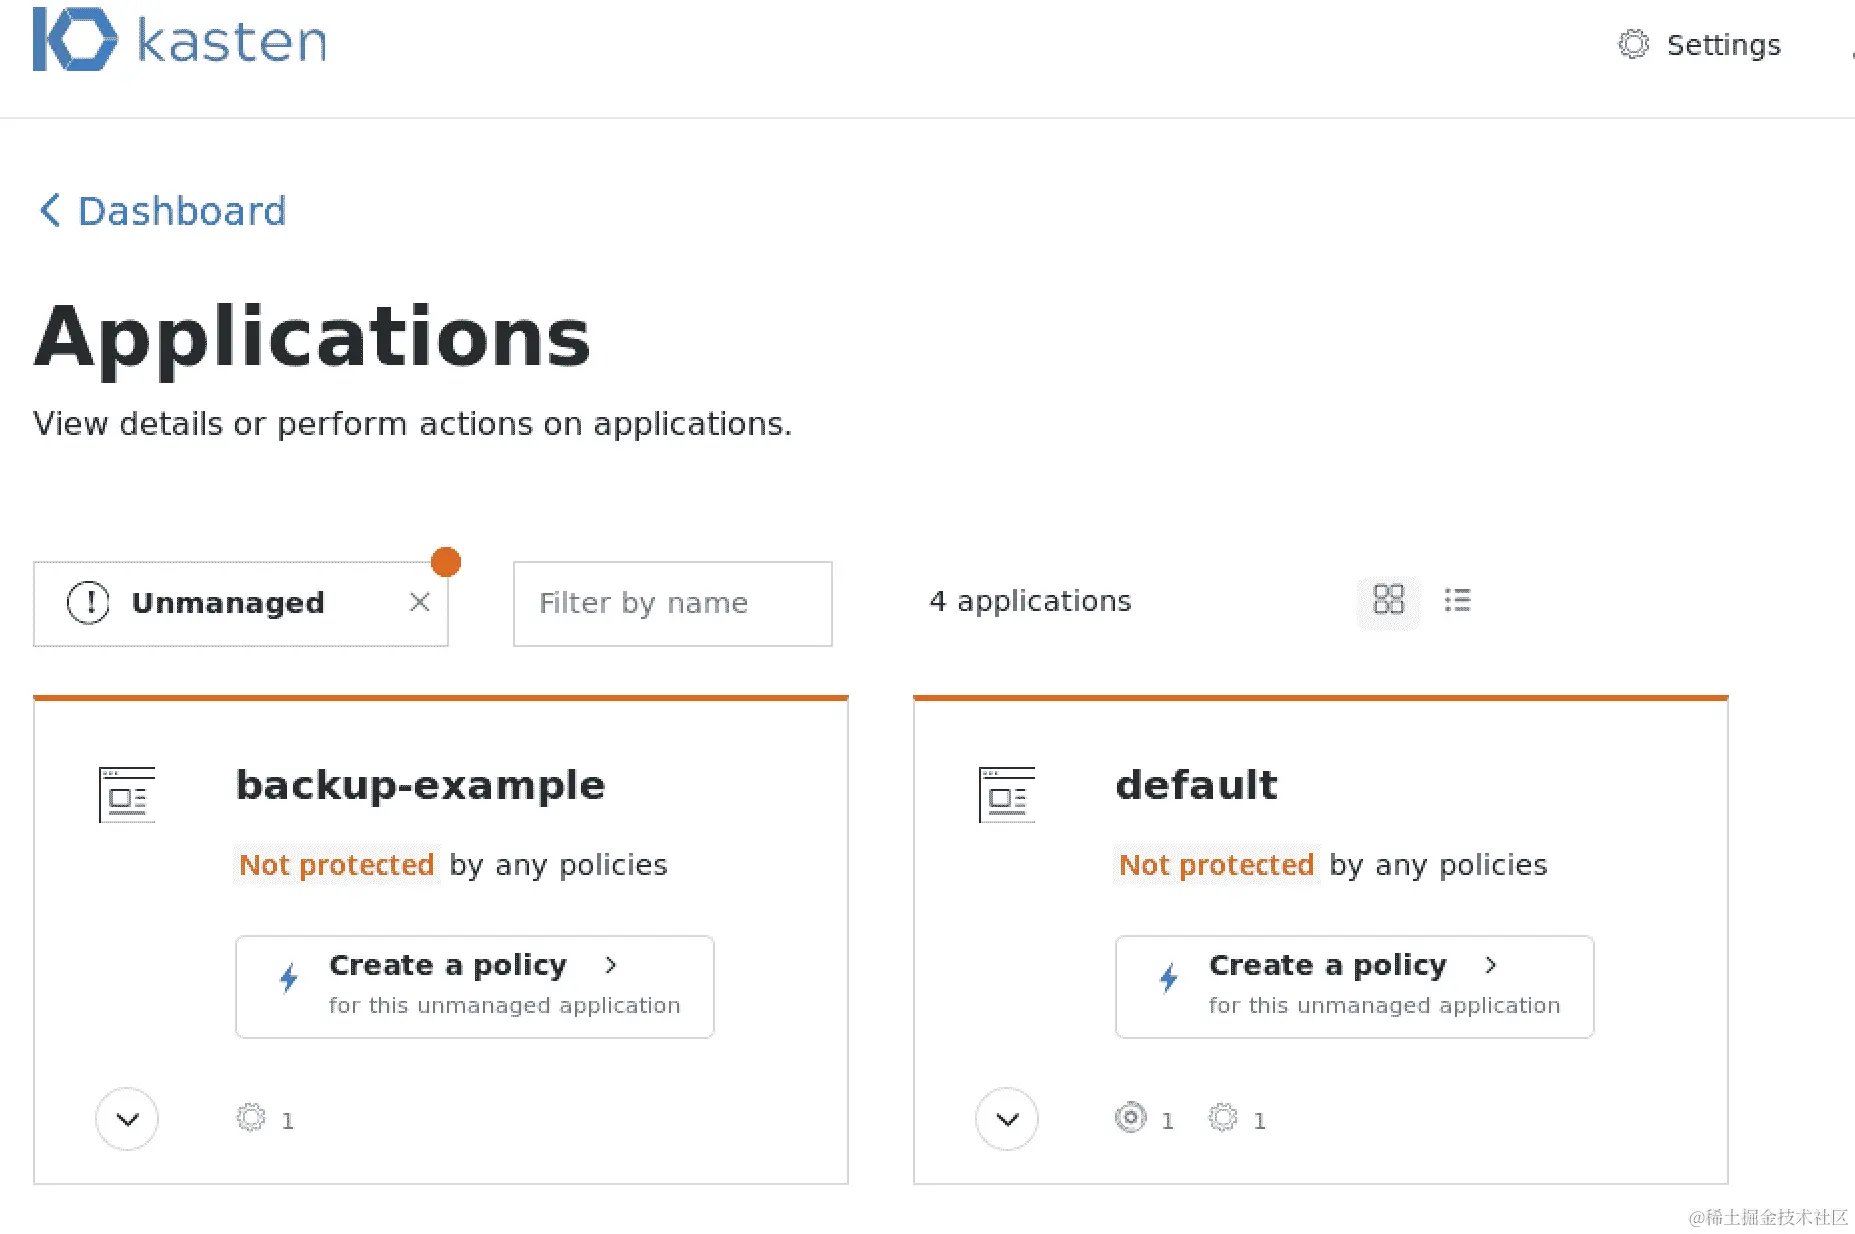The image size is (1855, 1234).
Task: Expand the backup-example card details
Action: (x=127, y=1119)
